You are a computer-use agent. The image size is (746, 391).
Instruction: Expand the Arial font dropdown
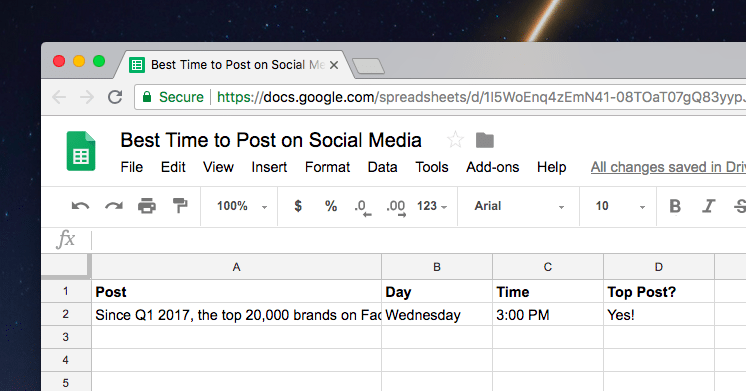click(x=519, y=206)
